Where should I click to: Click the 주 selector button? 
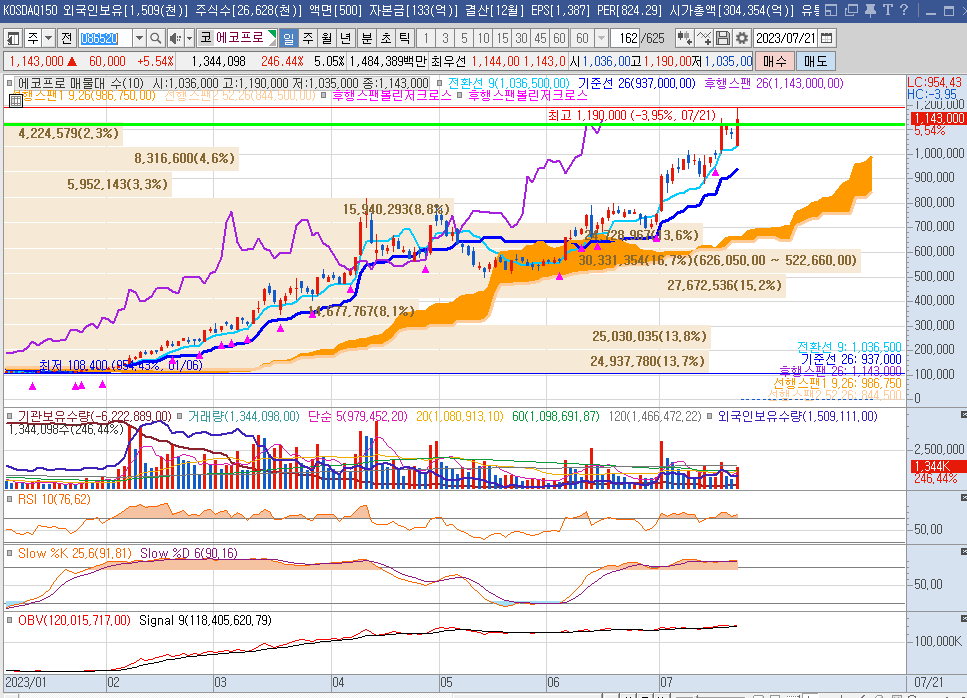(x=33, y=38)
